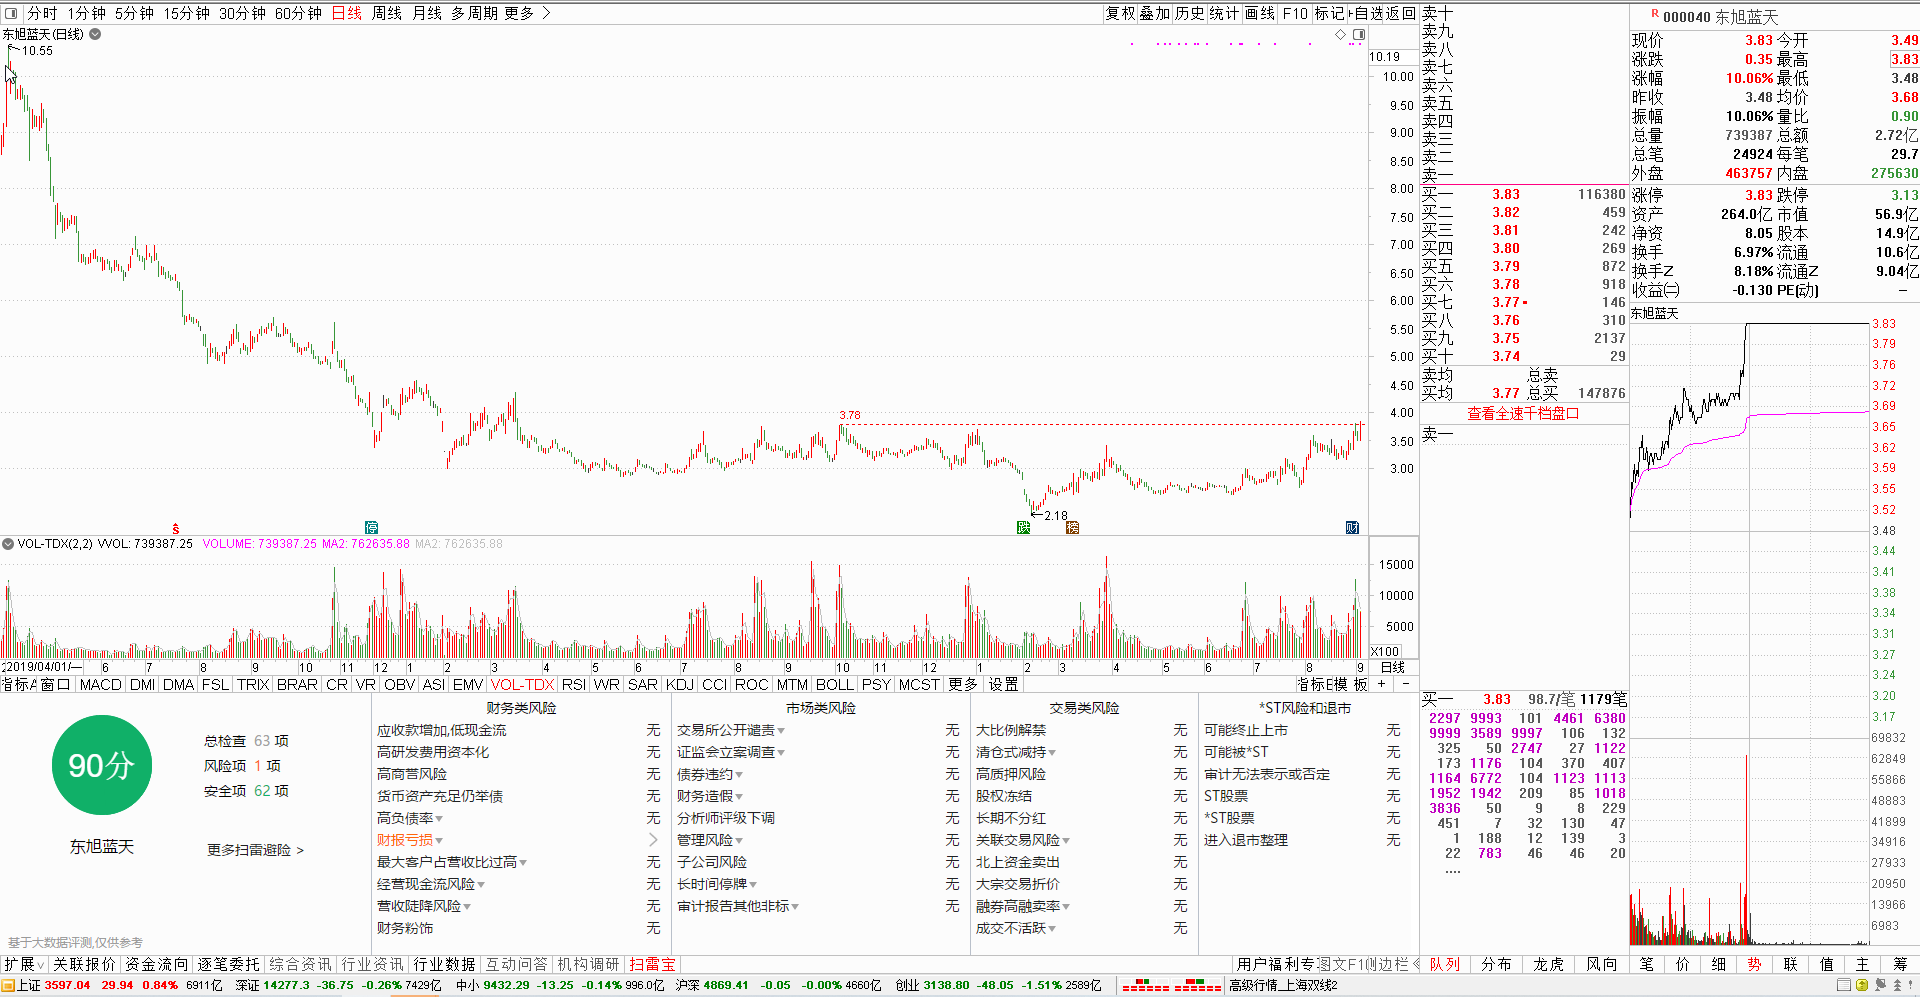Switch indicator to KDJ
1920x997 pixels.
[x=679, y=684]
